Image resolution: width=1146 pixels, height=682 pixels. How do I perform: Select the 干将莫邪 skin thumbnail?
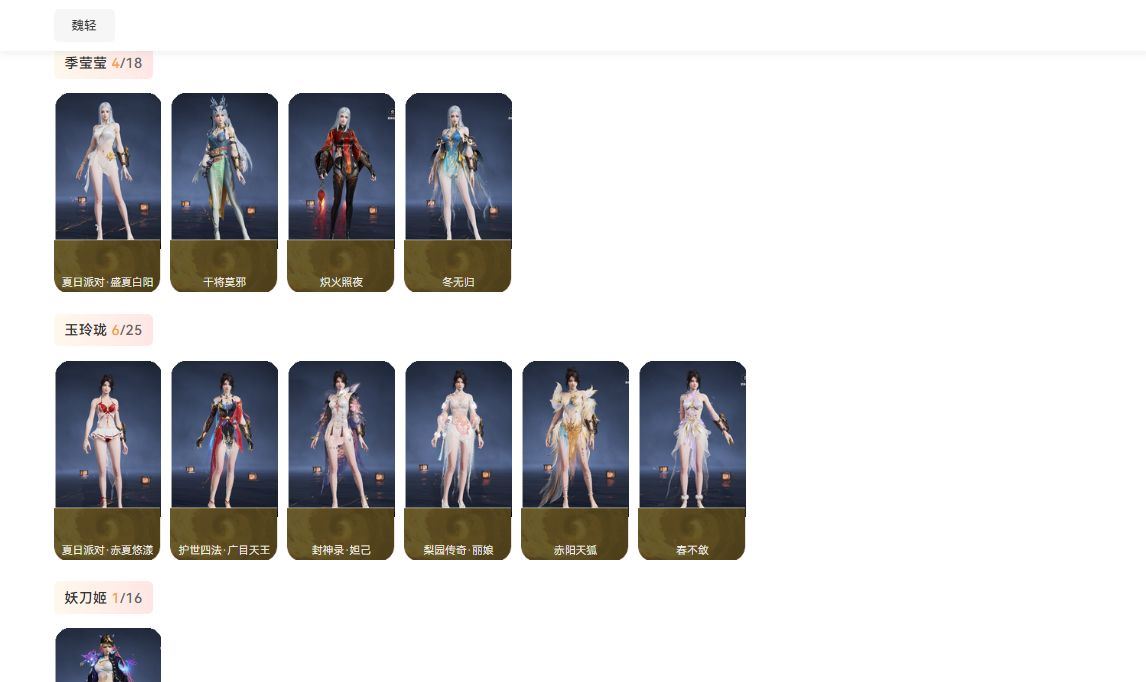(224, 192)
